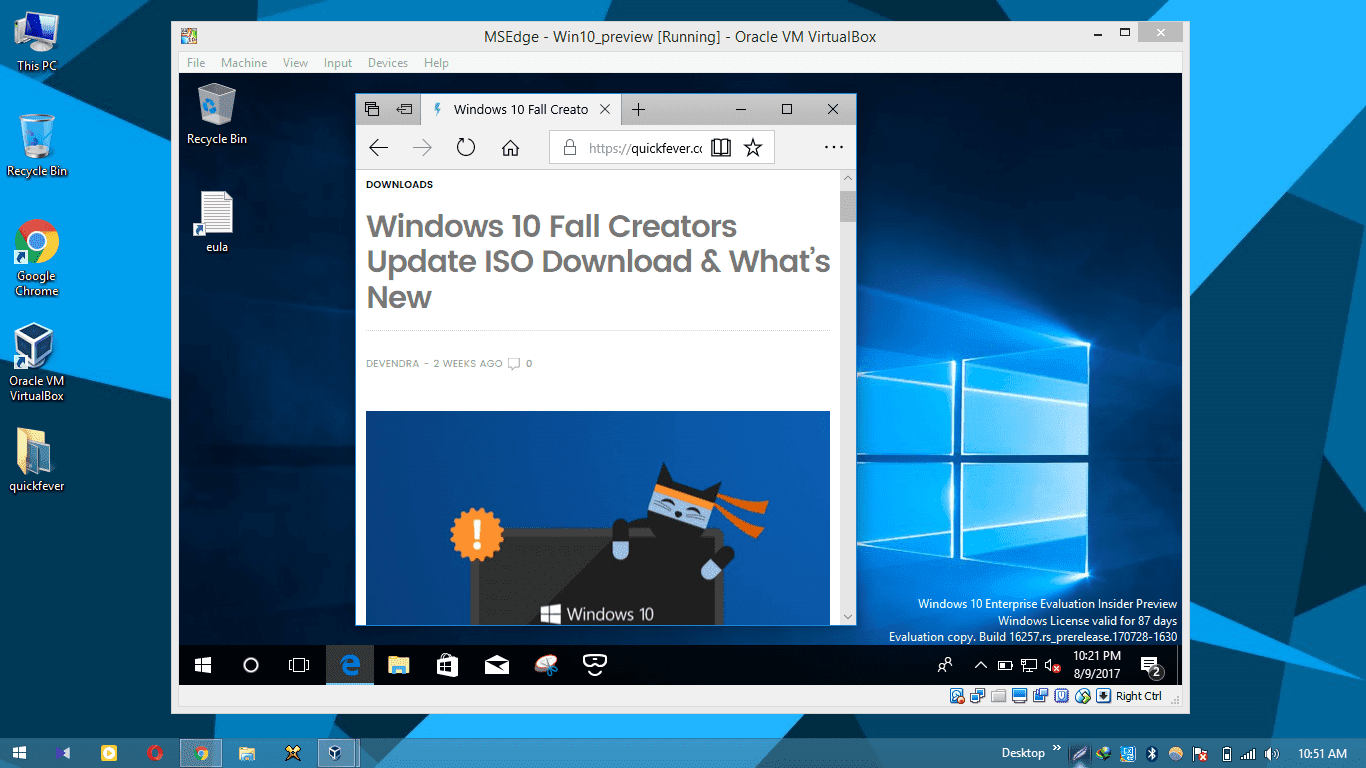Image resolution: width=1366 pixels, height=768 pixels.
Task: Expand hidden icons in guest tray
Action: 981,665
